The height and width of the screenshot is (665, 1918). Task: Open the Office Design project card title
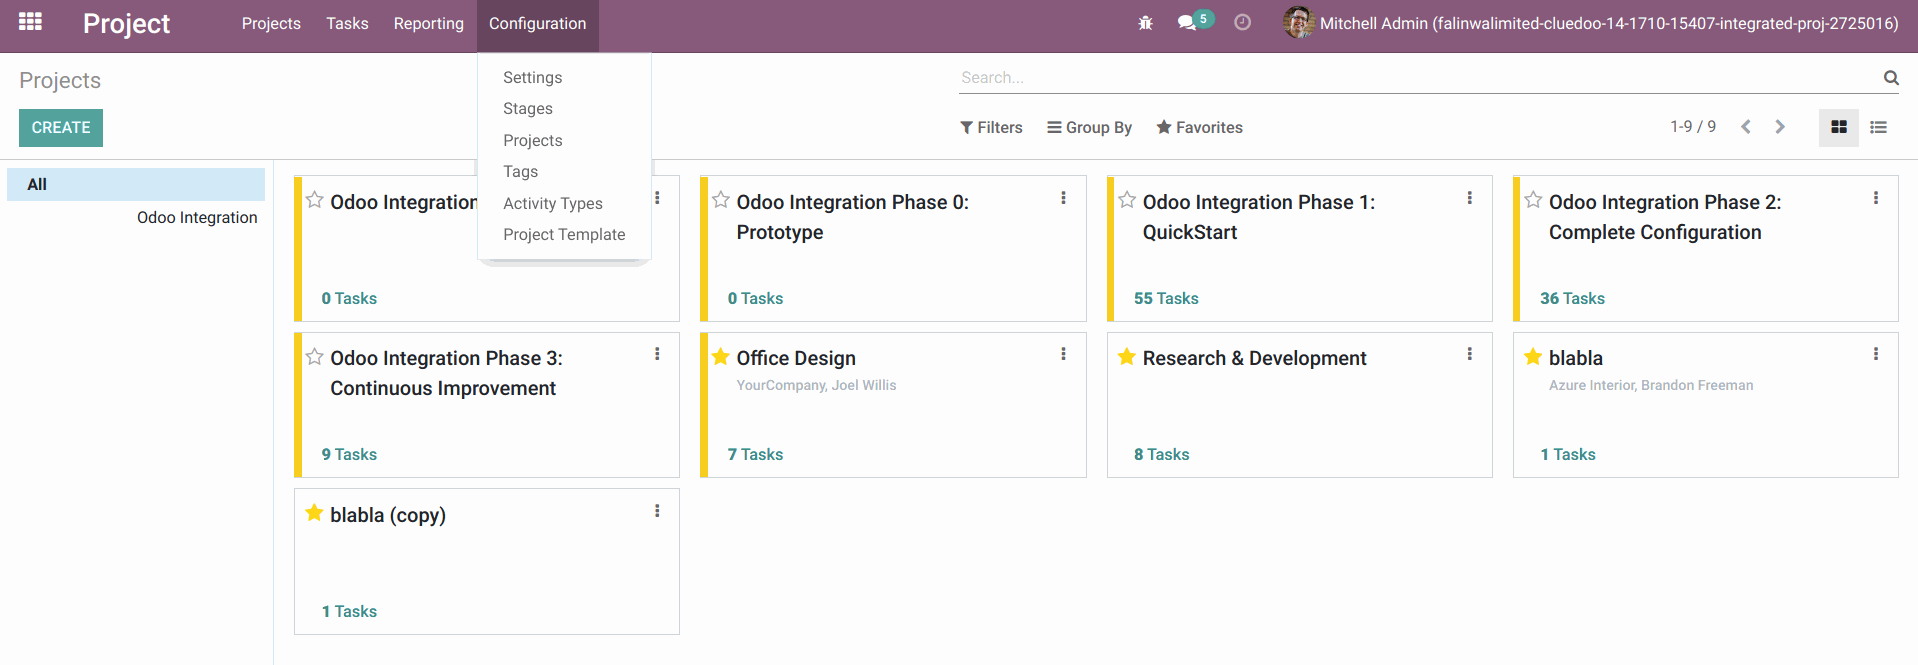(x=796, y=358)
